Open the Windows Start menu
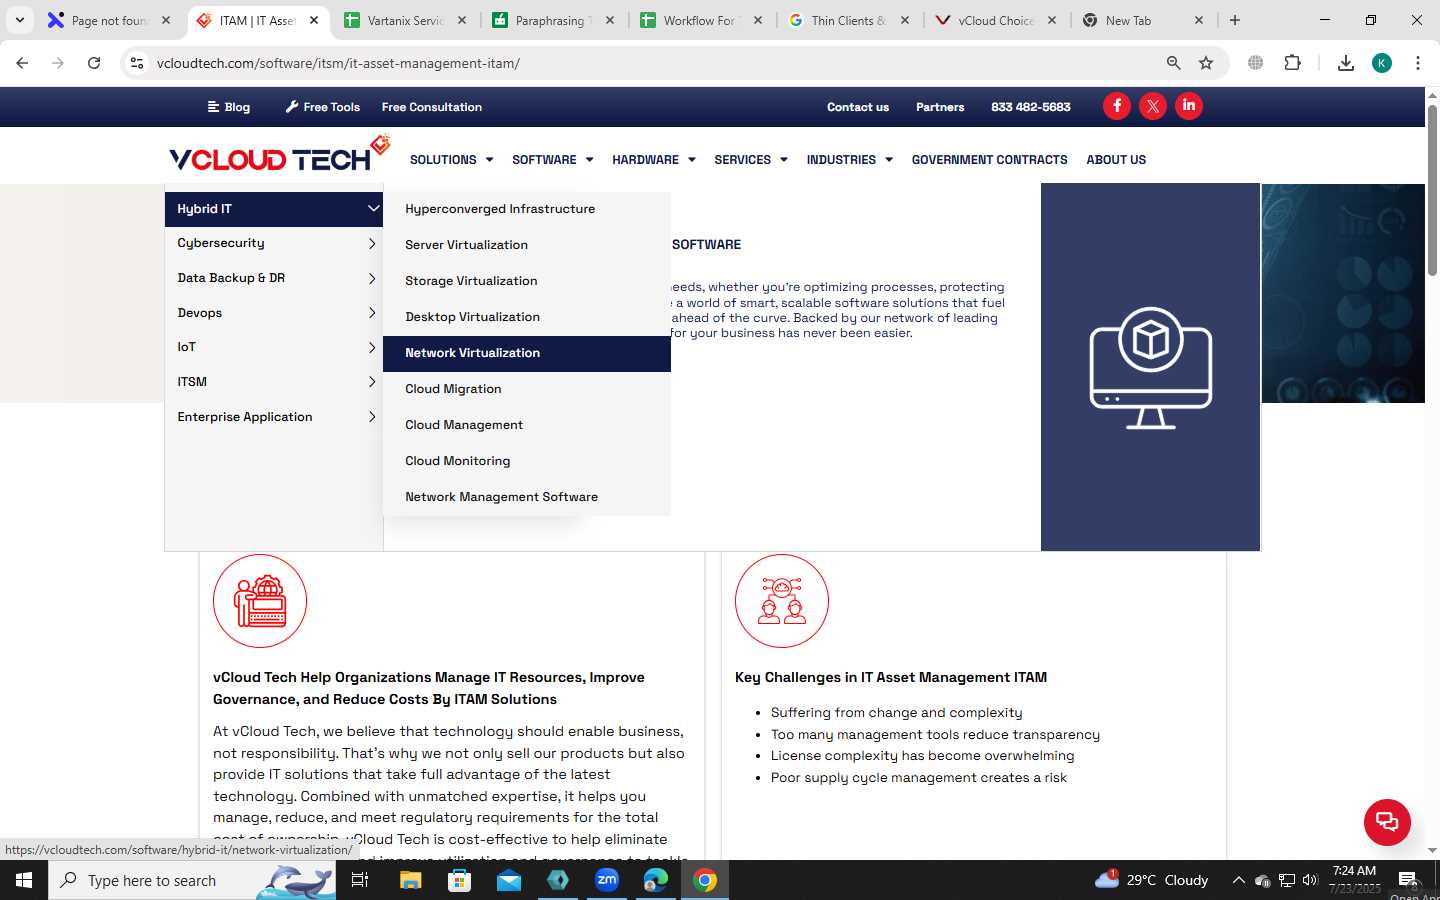1440x900 pixels. click(x=24, y=880)
